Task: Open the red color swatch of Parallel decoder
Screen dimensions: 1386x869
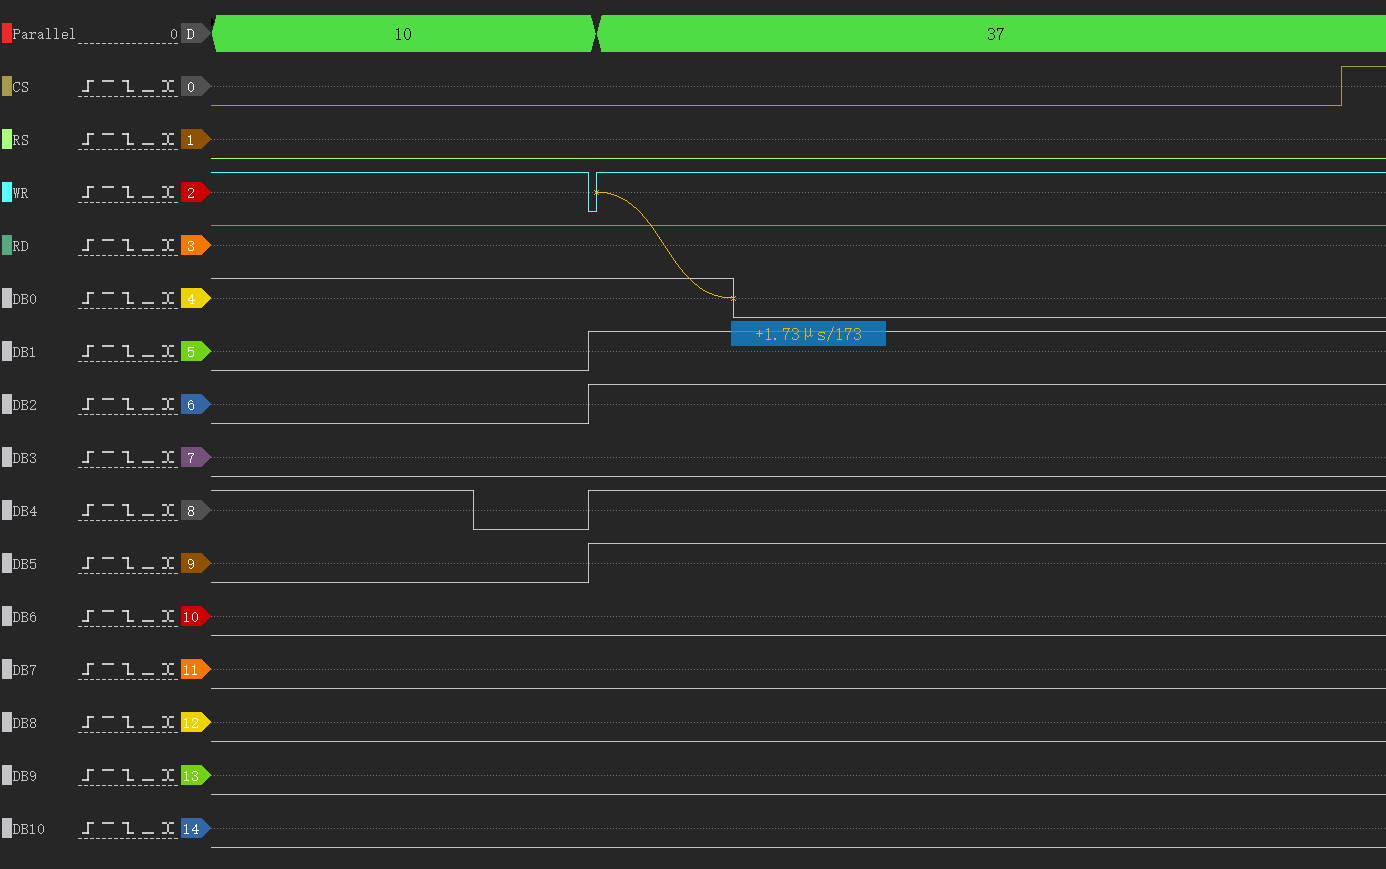Action: coord(7,33)
